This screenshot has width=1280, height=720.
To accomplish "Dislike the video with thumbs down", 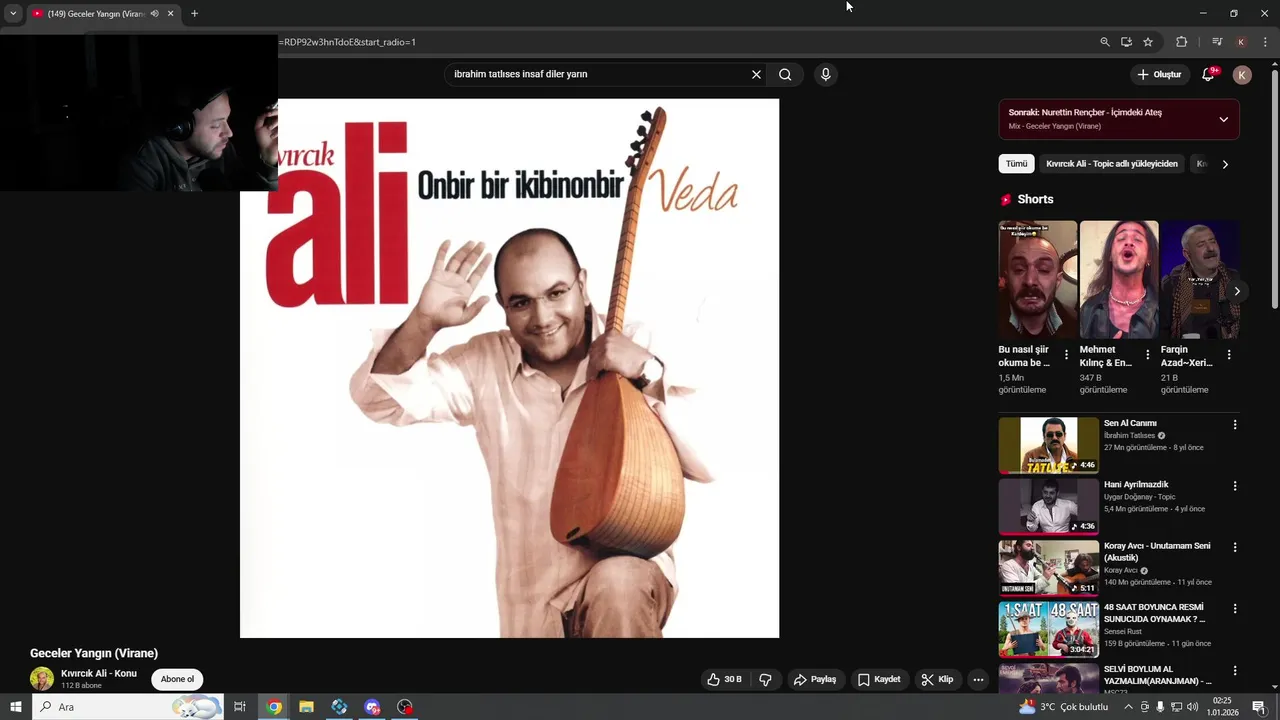I will click(765, 679).
